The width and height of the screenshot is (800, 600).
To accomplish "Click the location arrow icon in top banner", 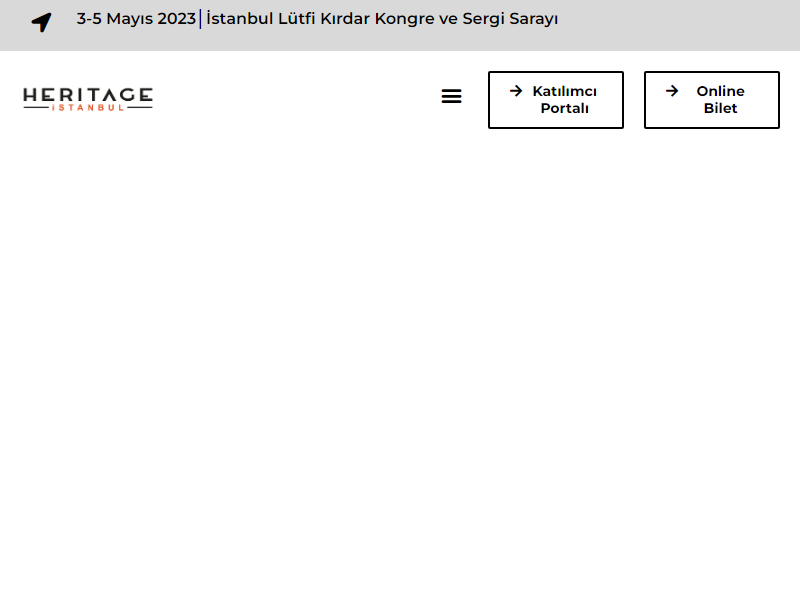I will (41, 22).
